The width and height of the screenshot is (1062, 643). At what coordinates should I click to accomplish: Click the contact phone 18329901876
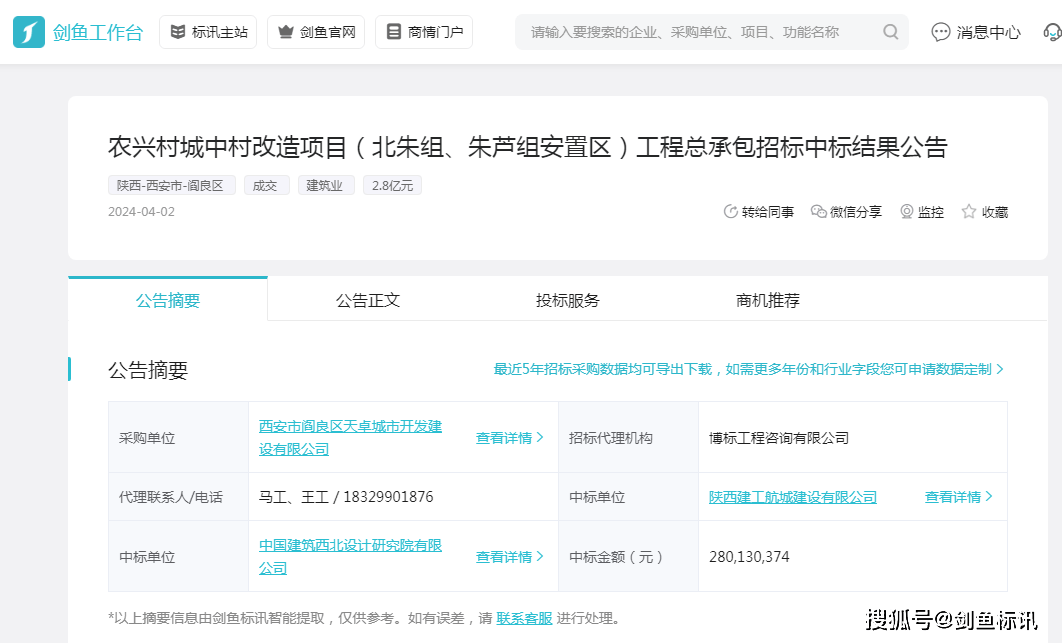[x=388, y=497]
